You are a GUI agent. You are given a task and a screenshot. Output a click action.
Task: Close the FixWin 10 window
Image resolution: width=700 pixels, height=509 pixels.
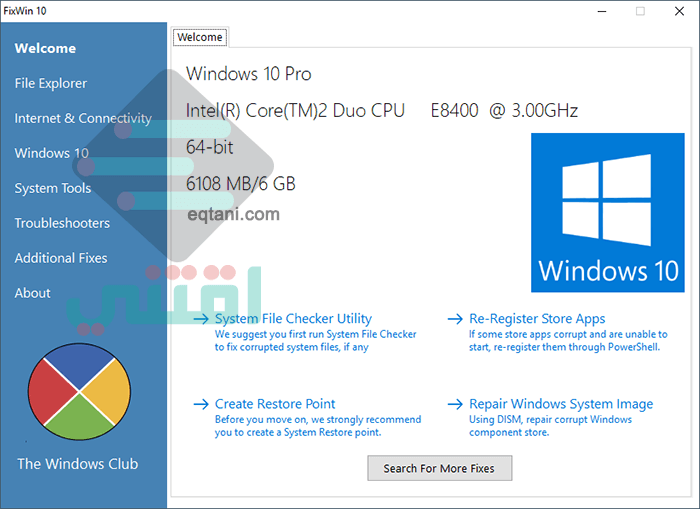[679, 11]
